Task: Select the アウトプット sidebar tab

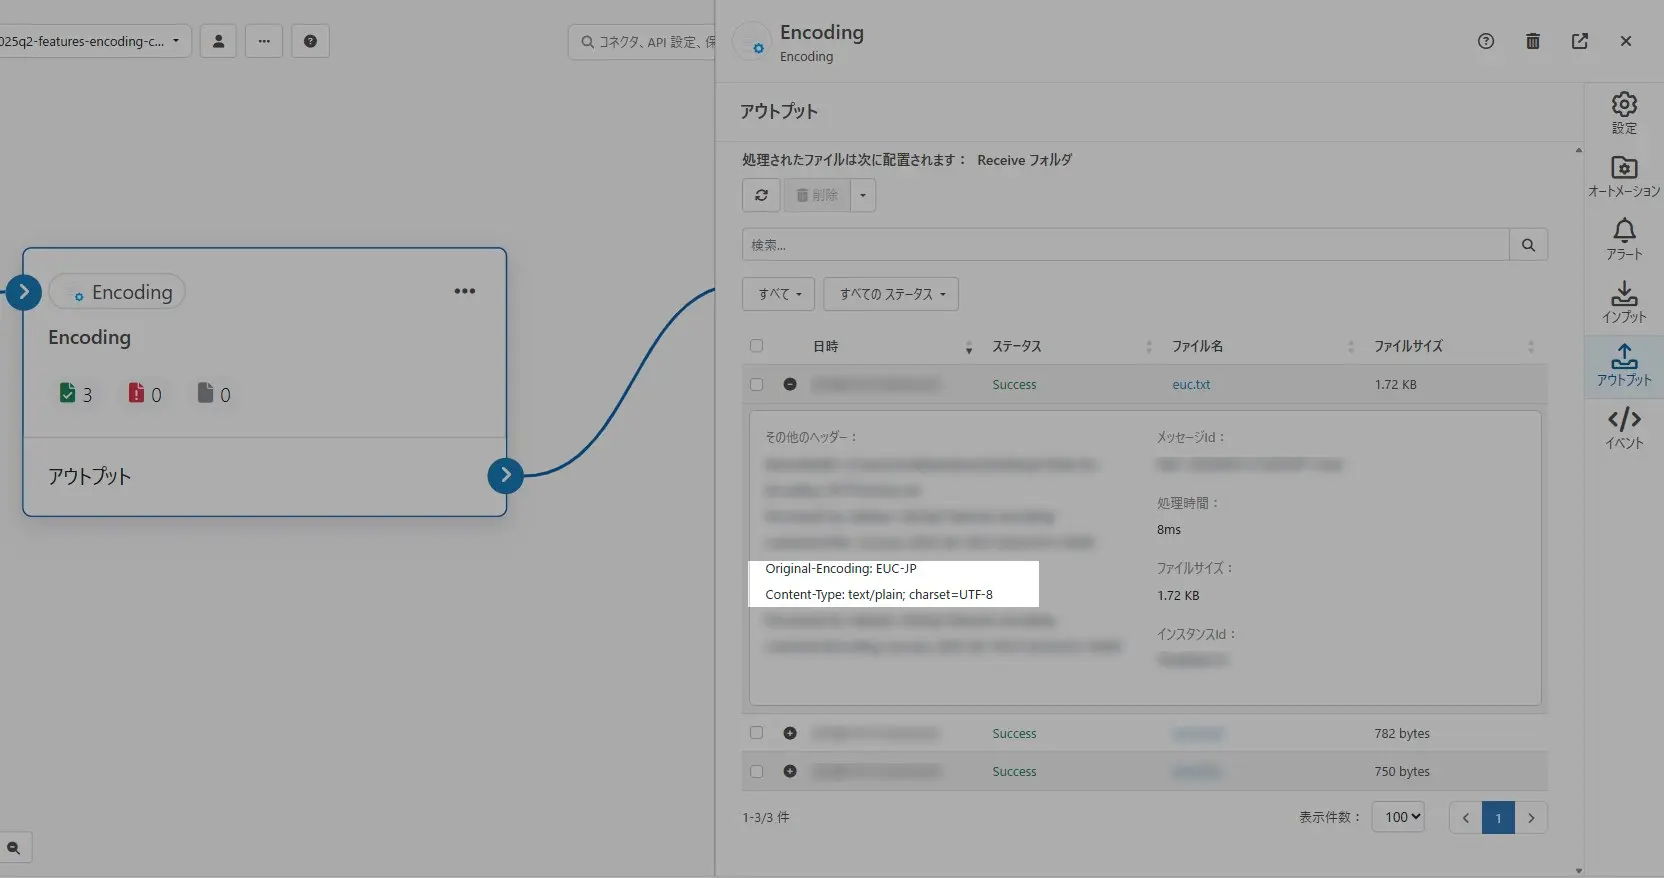Action: coord(1624,365)
